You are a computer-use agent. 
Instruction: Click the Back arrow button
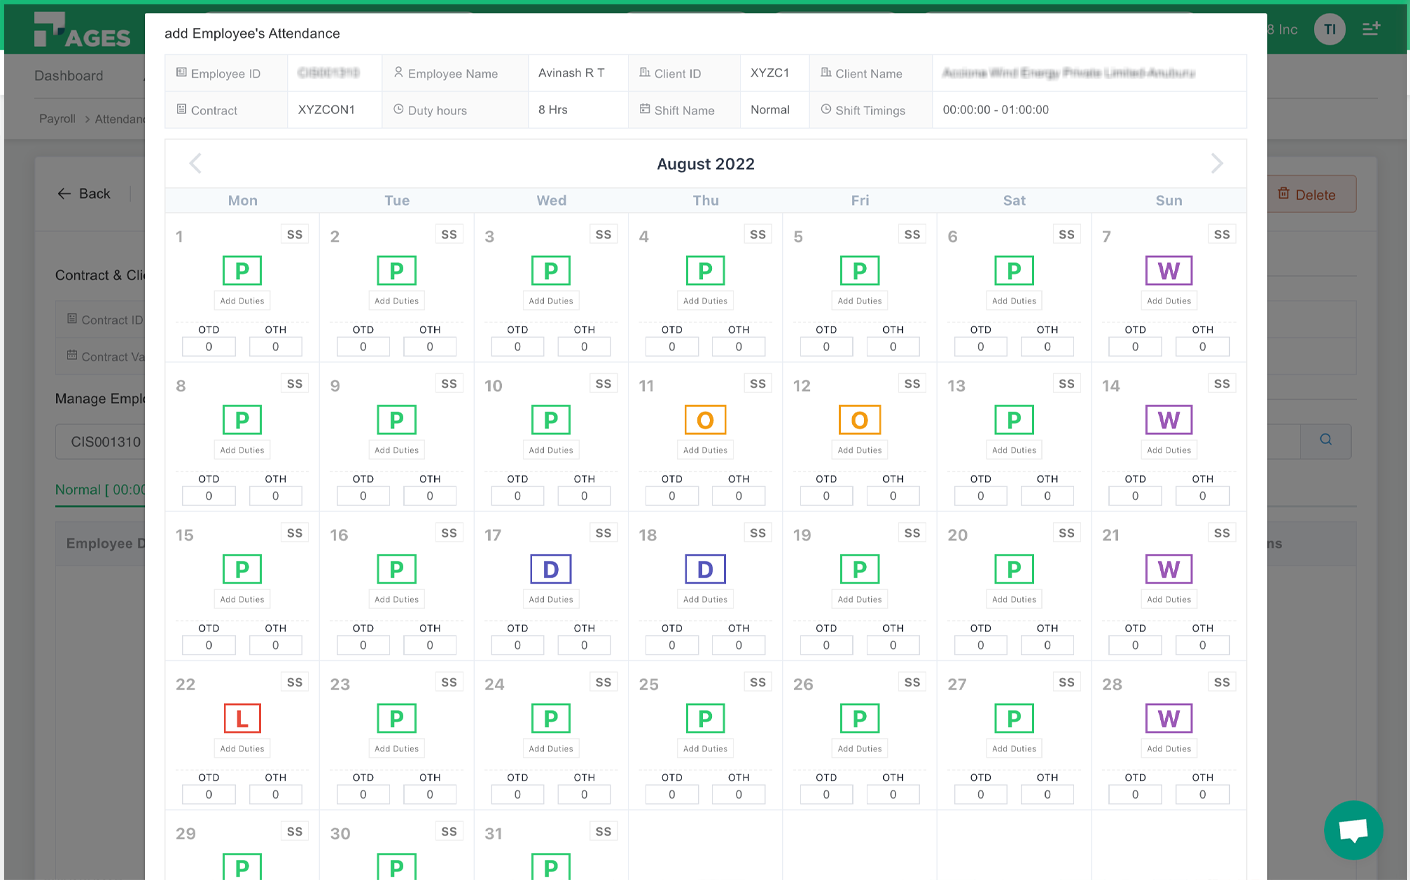pyautogui.click(x=84, y=194)
